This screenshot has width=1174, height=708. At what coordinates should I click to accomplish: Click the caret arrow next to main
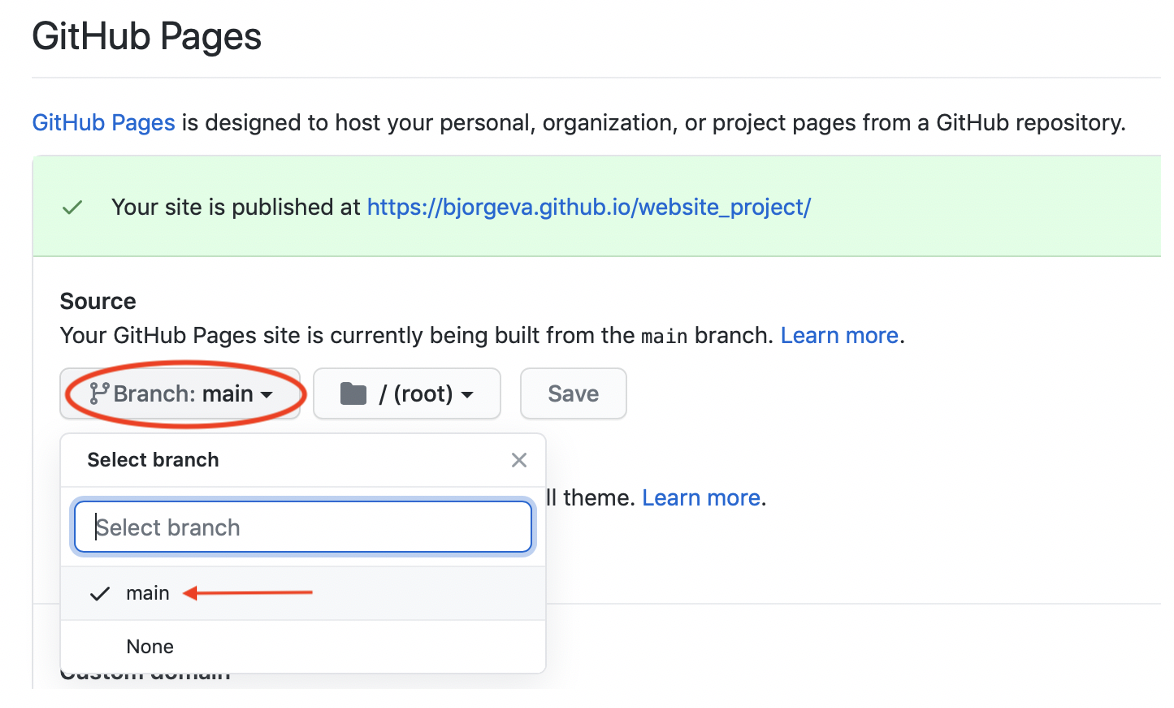[267, 395]
